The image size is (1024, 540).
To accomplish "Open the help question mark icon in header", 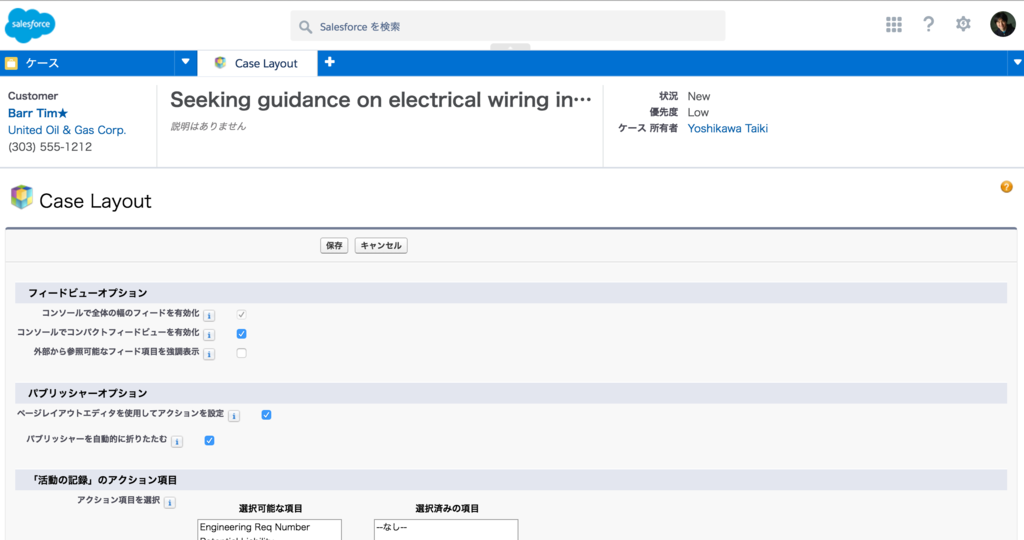I will point(928,25).
